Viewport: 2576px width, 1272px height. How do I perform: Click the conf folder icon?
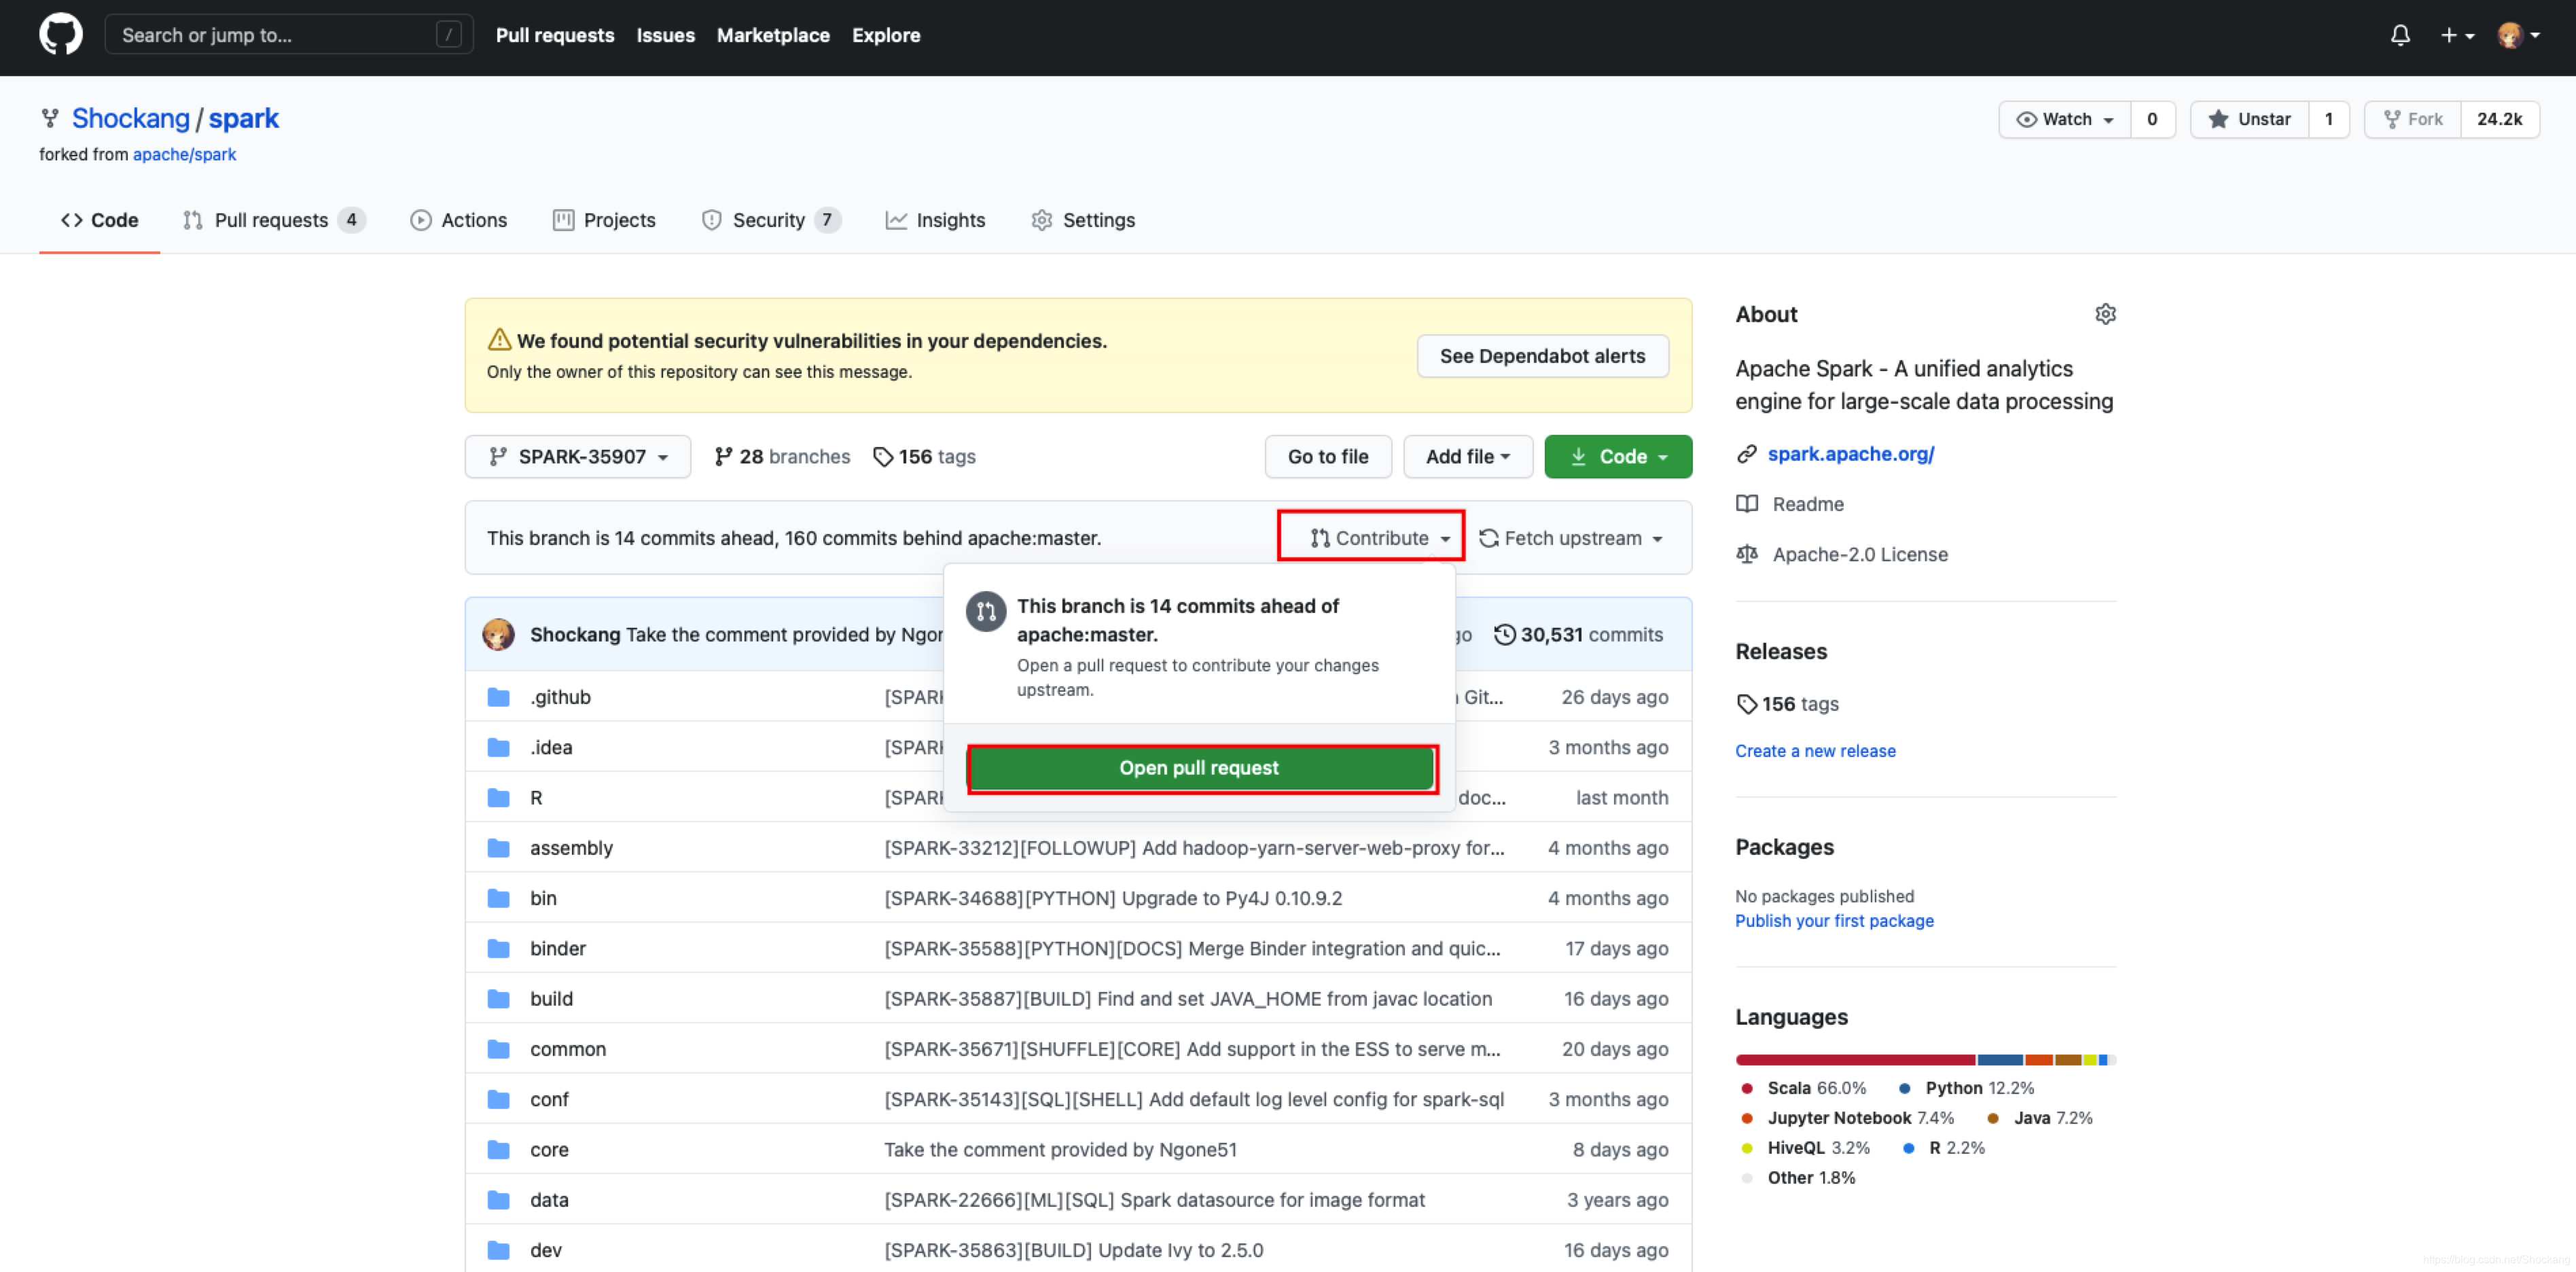(x=498, y=1099)
